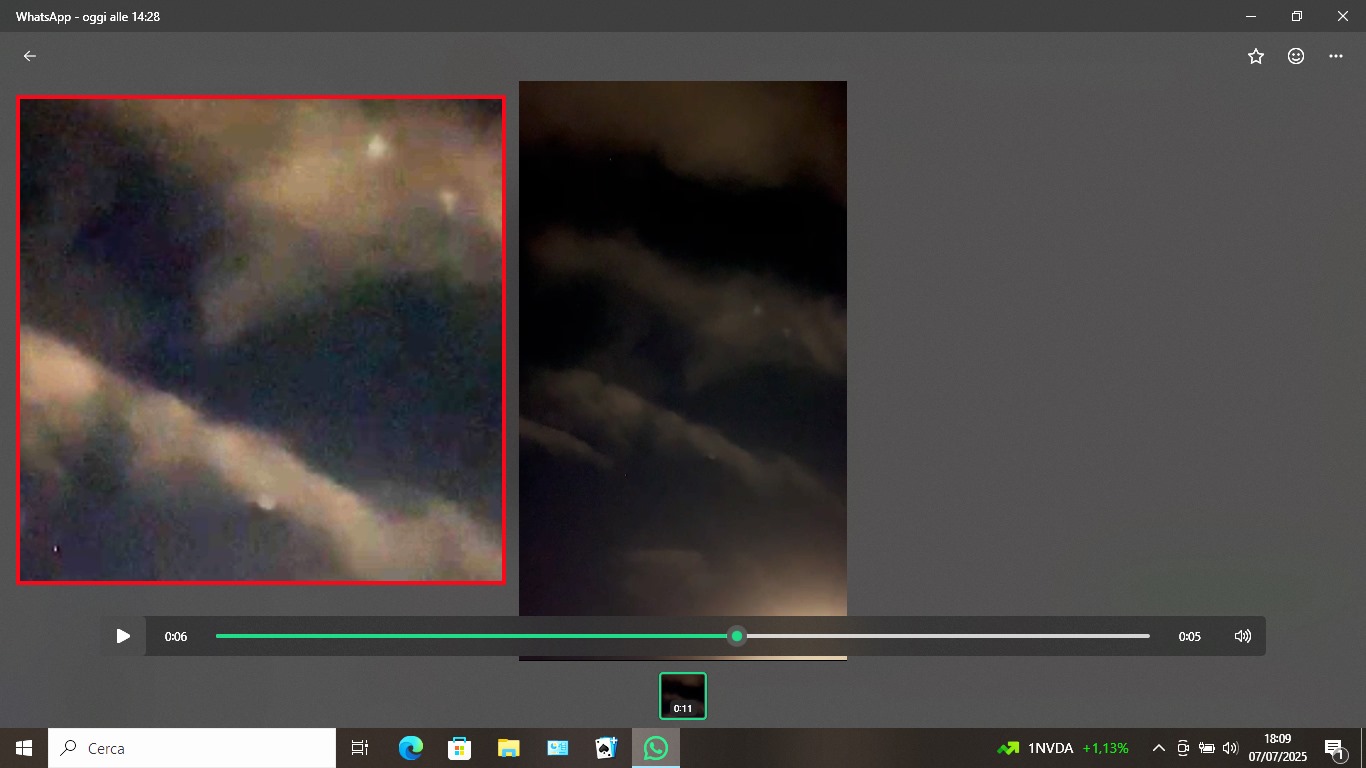Click the green seek slider handle
Viewport: 1366px width, 768px height.
pyautogui.click(x=737, y=636)
